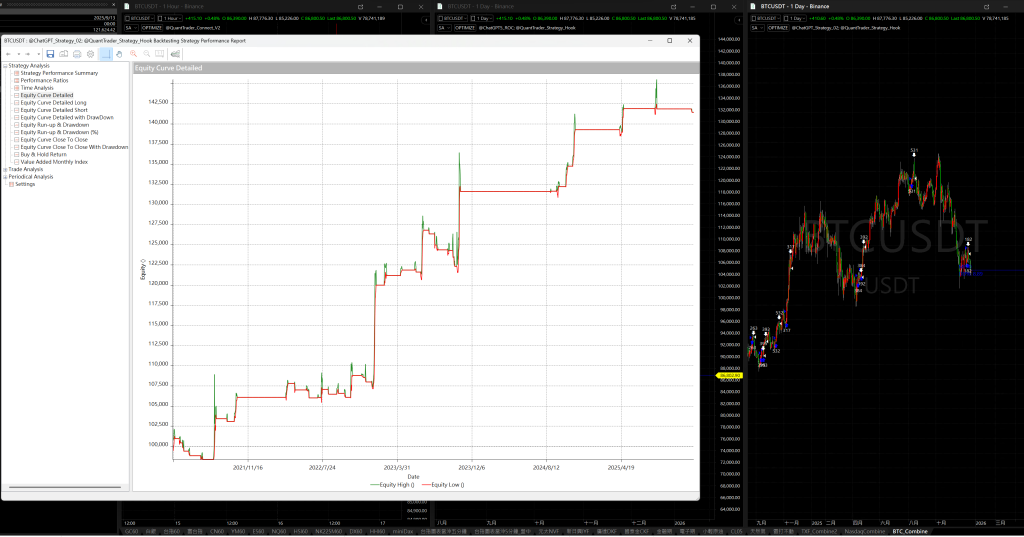
Task: Click the Print report icon
Action: [77, 54]
